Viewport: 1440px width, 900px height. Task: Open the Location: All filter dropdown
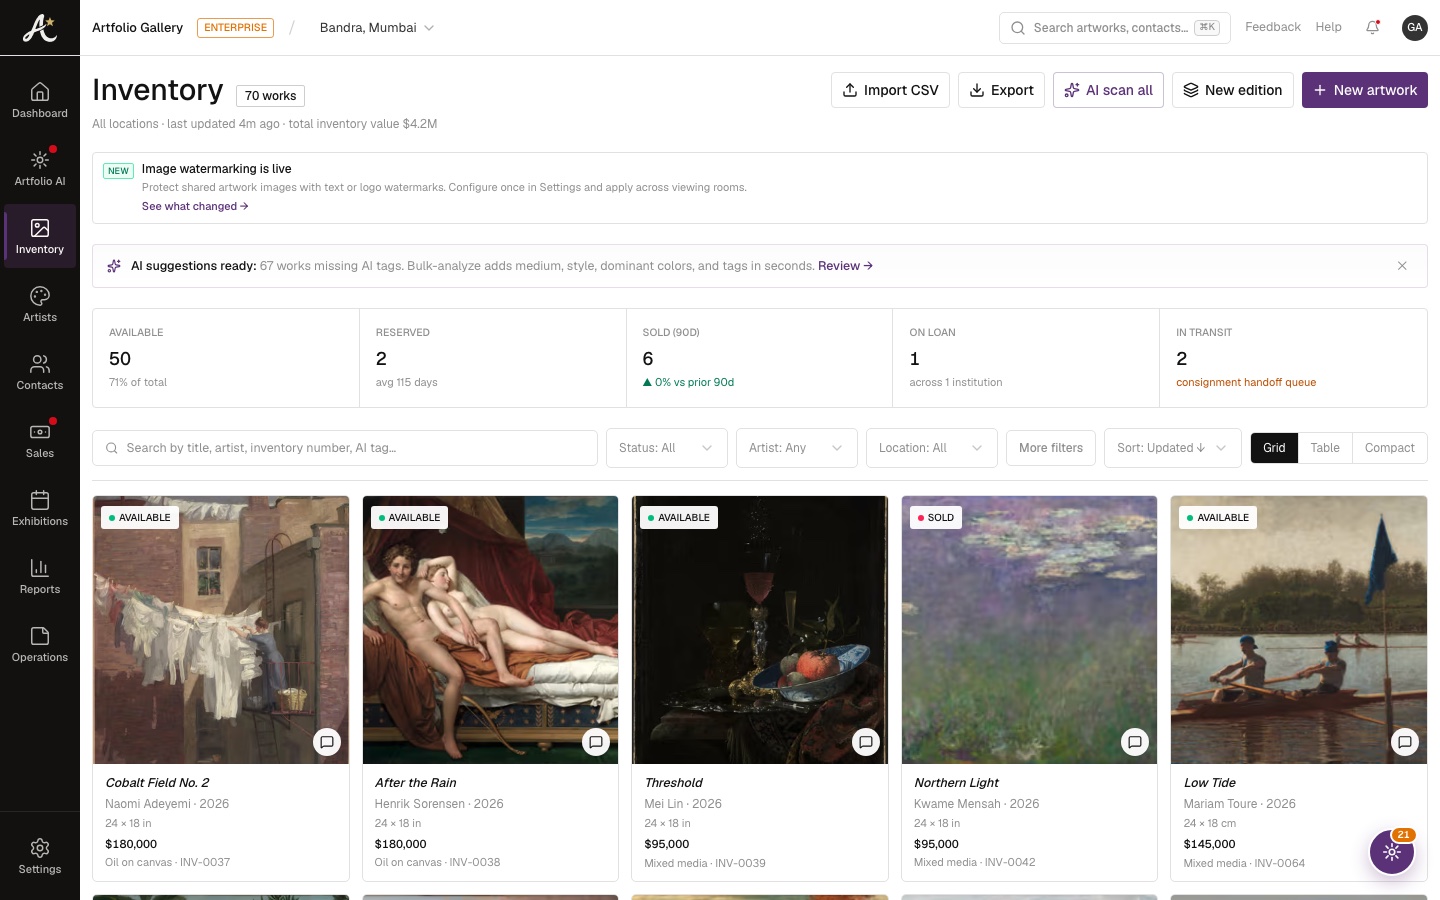click(932, 448)
